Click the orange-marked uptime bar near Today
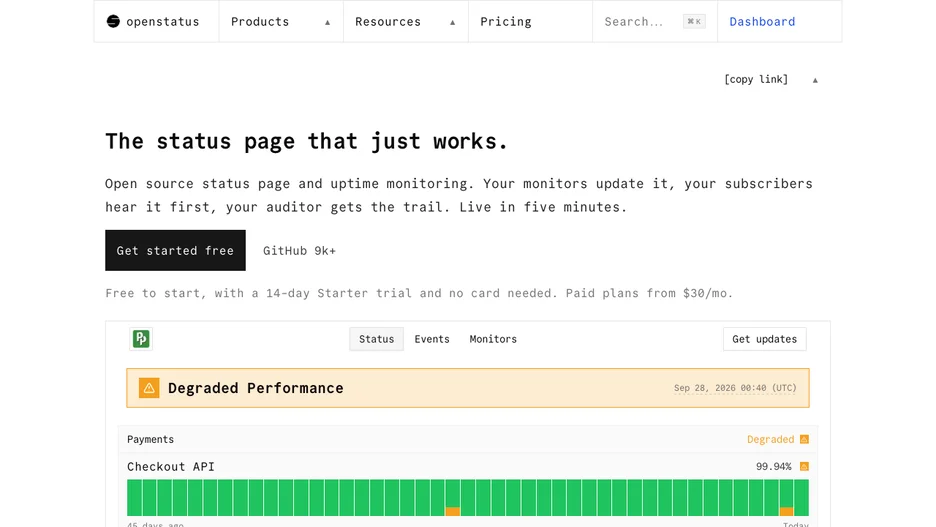 pos(786,498)
